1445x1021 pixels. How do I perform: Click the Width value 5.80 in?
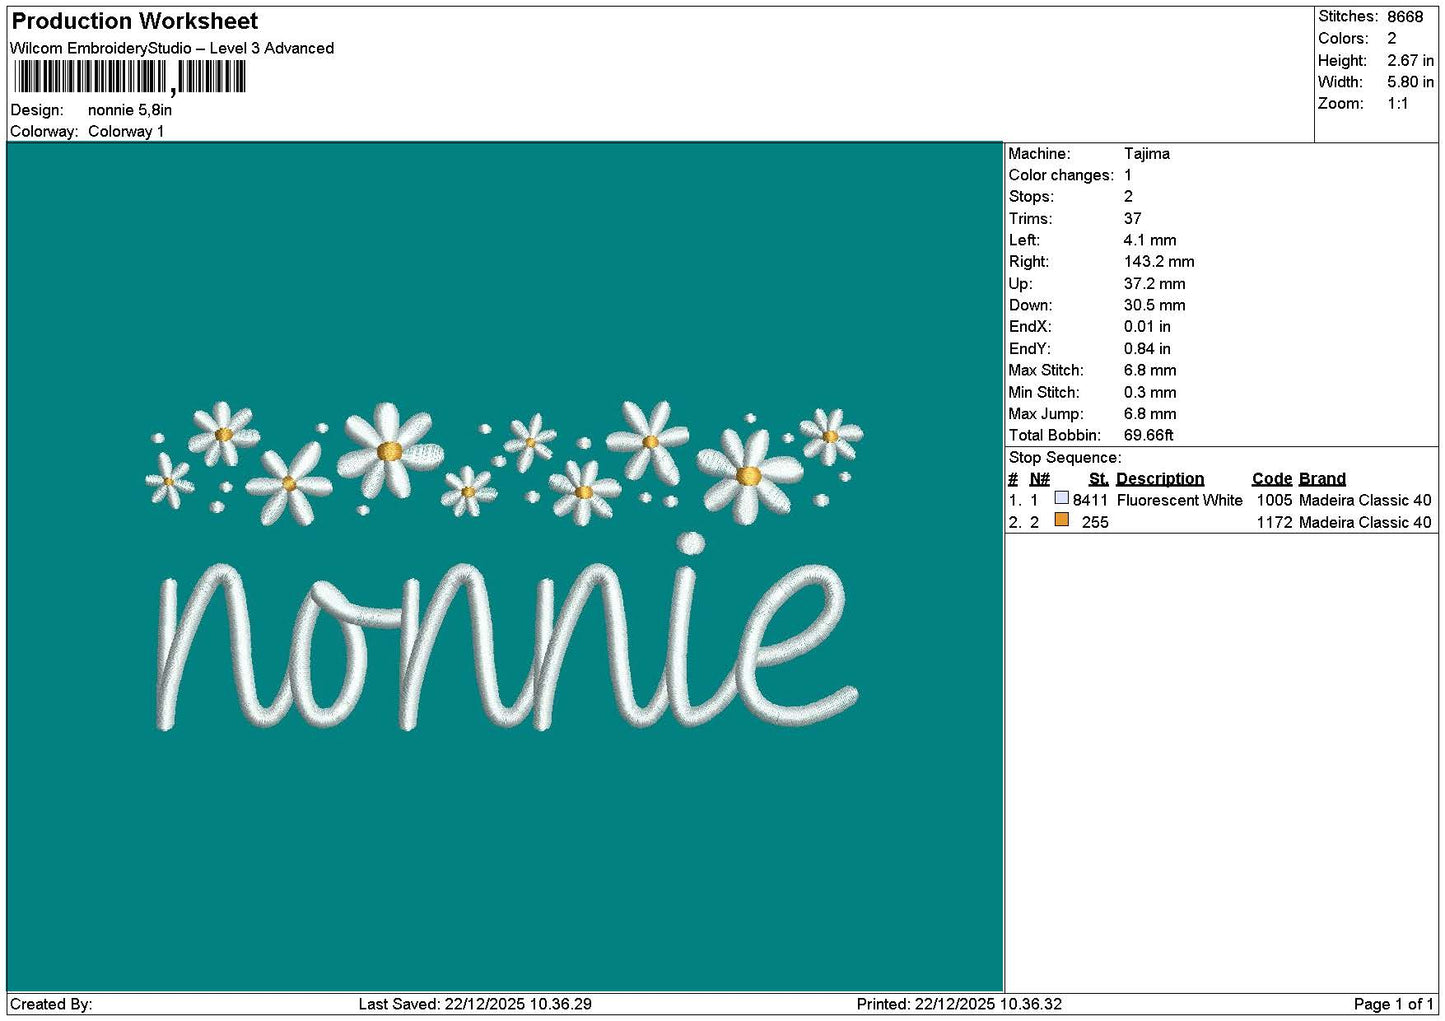1410,82
